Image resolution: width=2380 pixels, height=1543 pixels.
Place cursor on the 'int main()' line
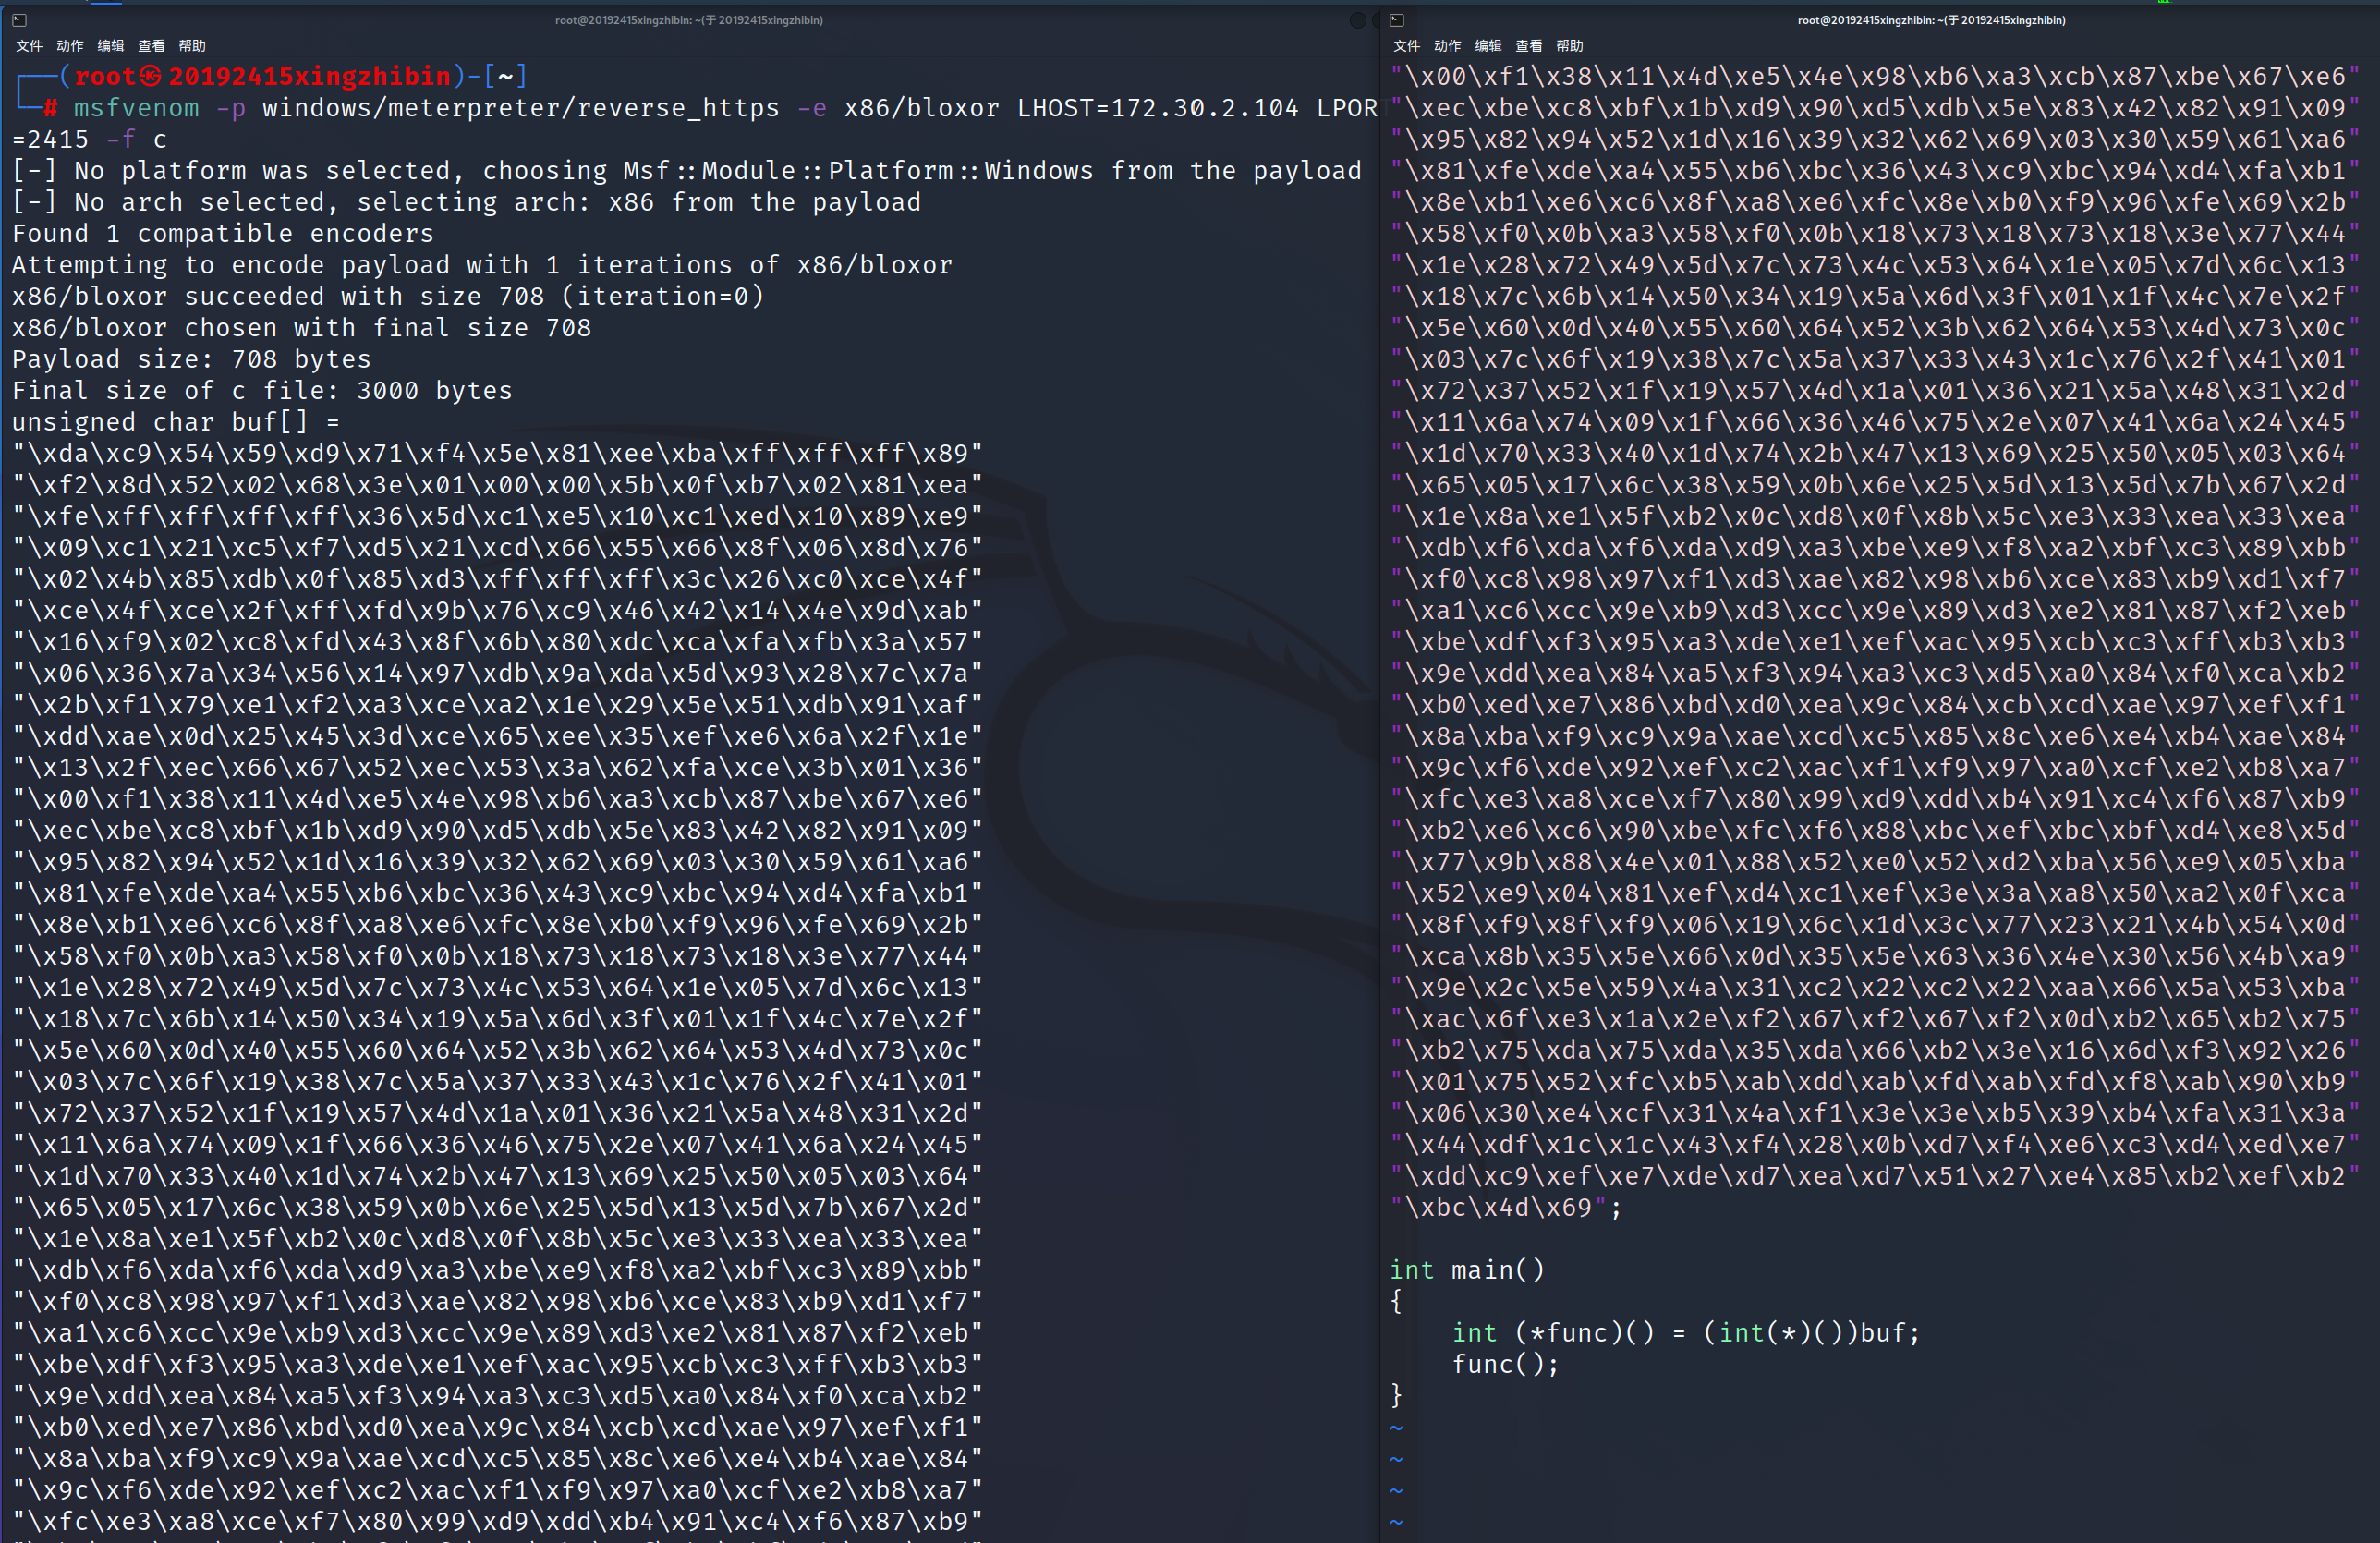1467,1270
